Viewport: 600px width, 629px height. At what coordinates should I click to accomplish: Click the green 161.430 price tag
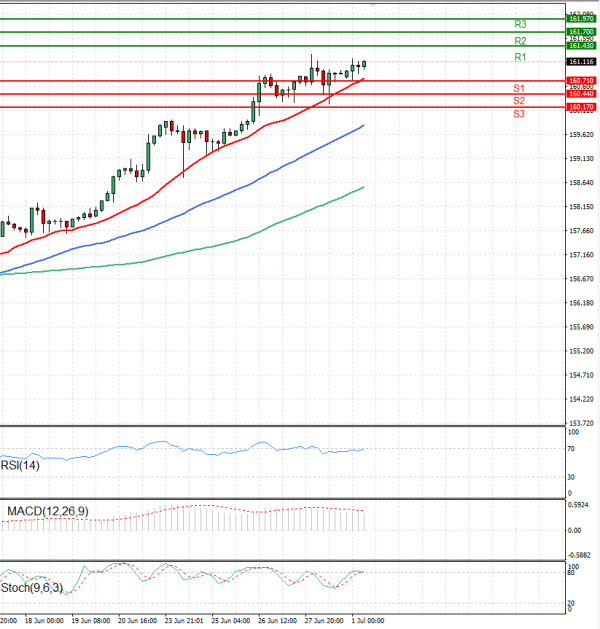(x=581, y=46)
